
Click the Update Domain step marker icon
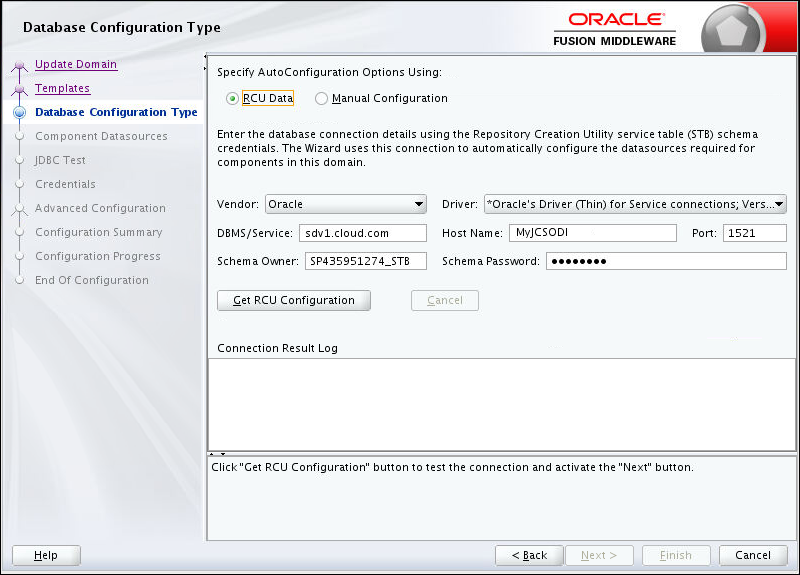[20, 65]
